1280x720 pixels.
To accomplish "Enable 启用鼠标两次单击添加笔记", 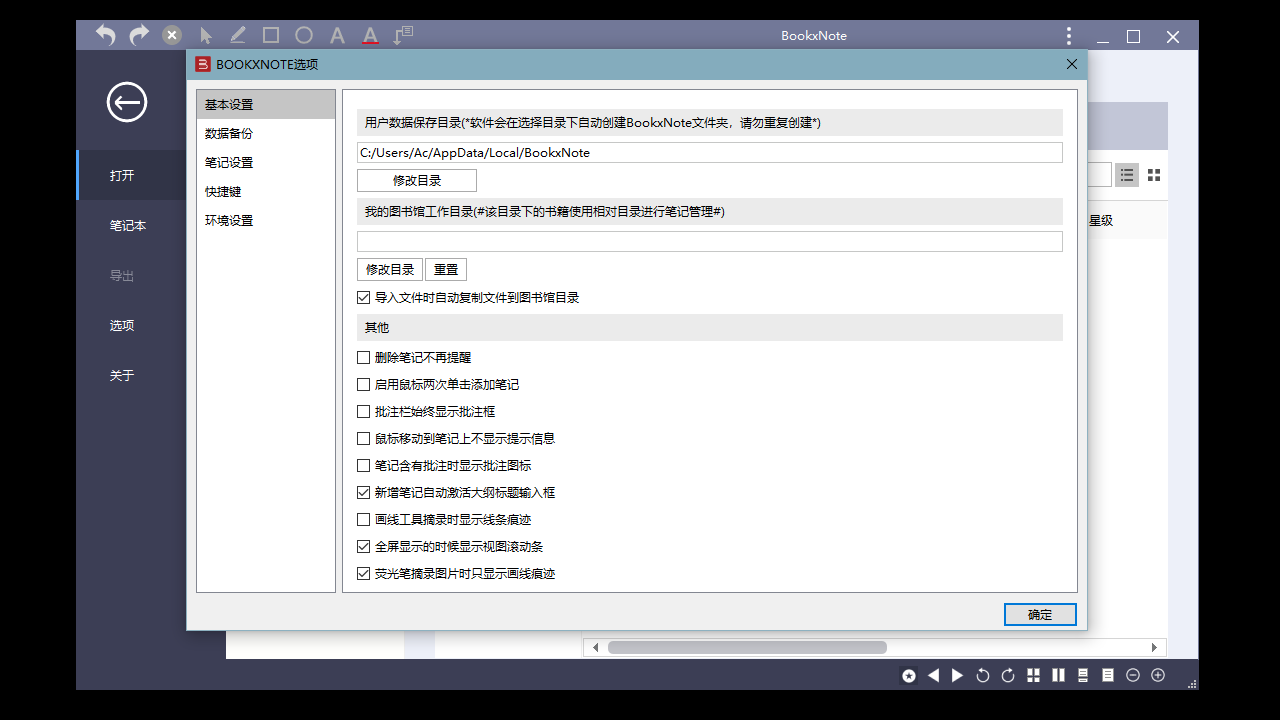I will click(364, 384).
